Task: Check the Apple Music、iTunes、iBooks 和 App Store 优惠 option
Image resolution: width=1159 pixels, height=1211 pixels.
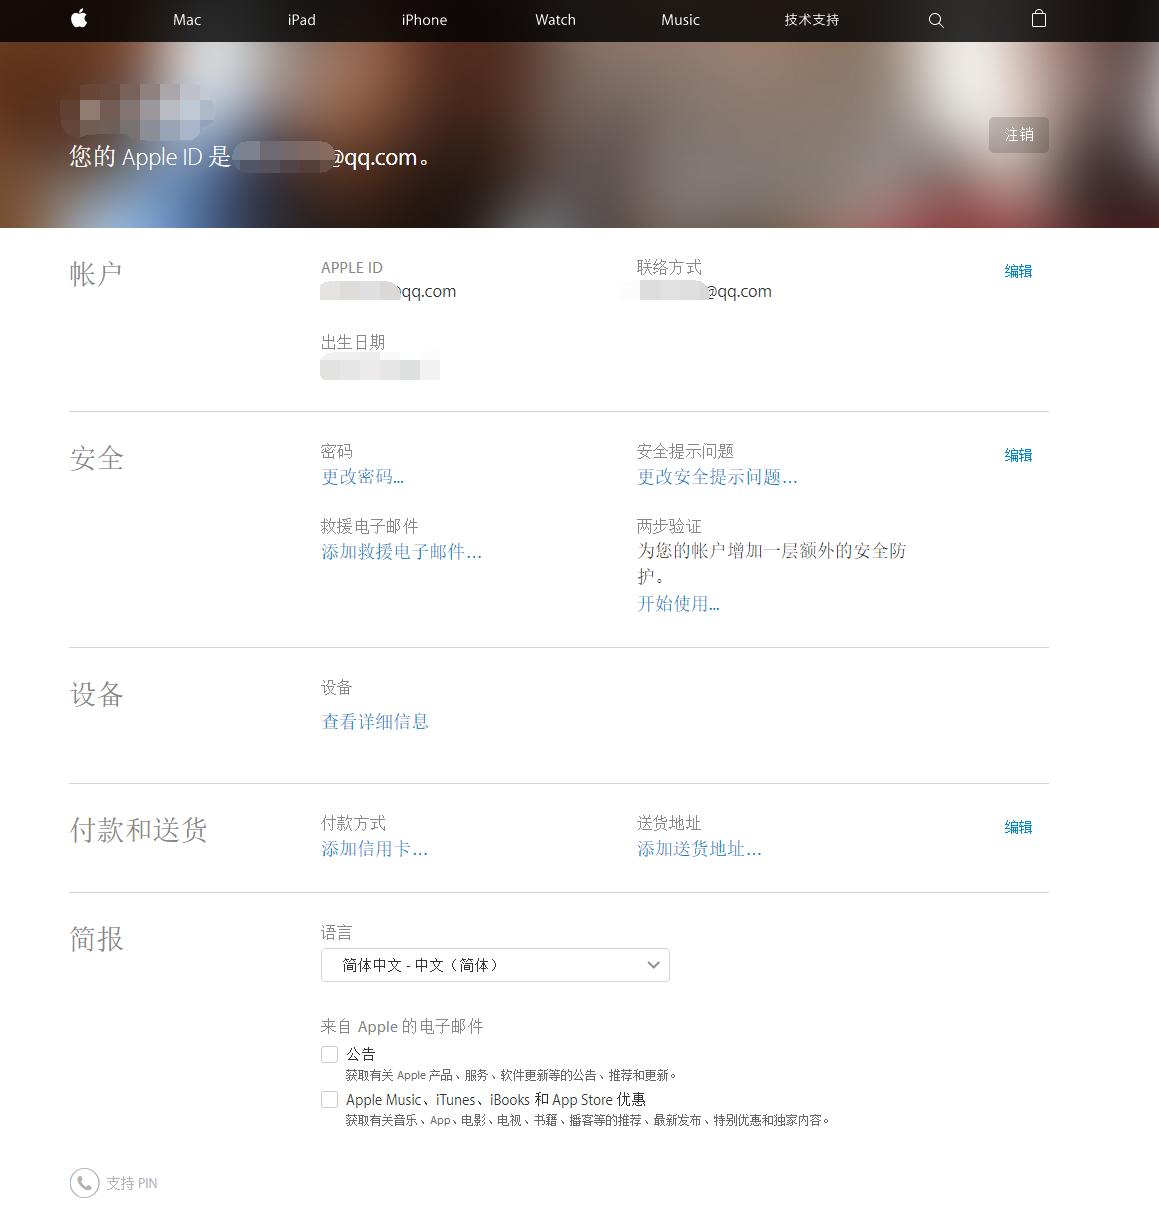Action: pos(329,1099)
